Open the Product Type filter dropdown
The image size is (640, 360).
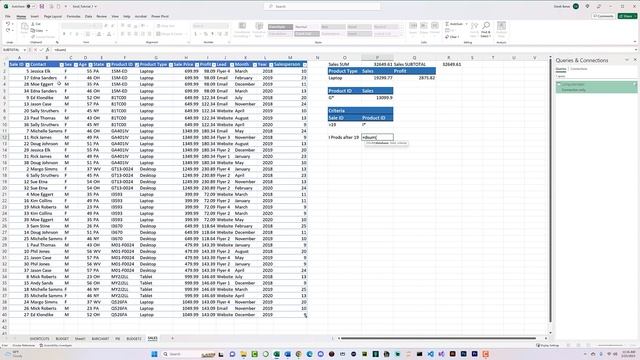click(170, 65)
